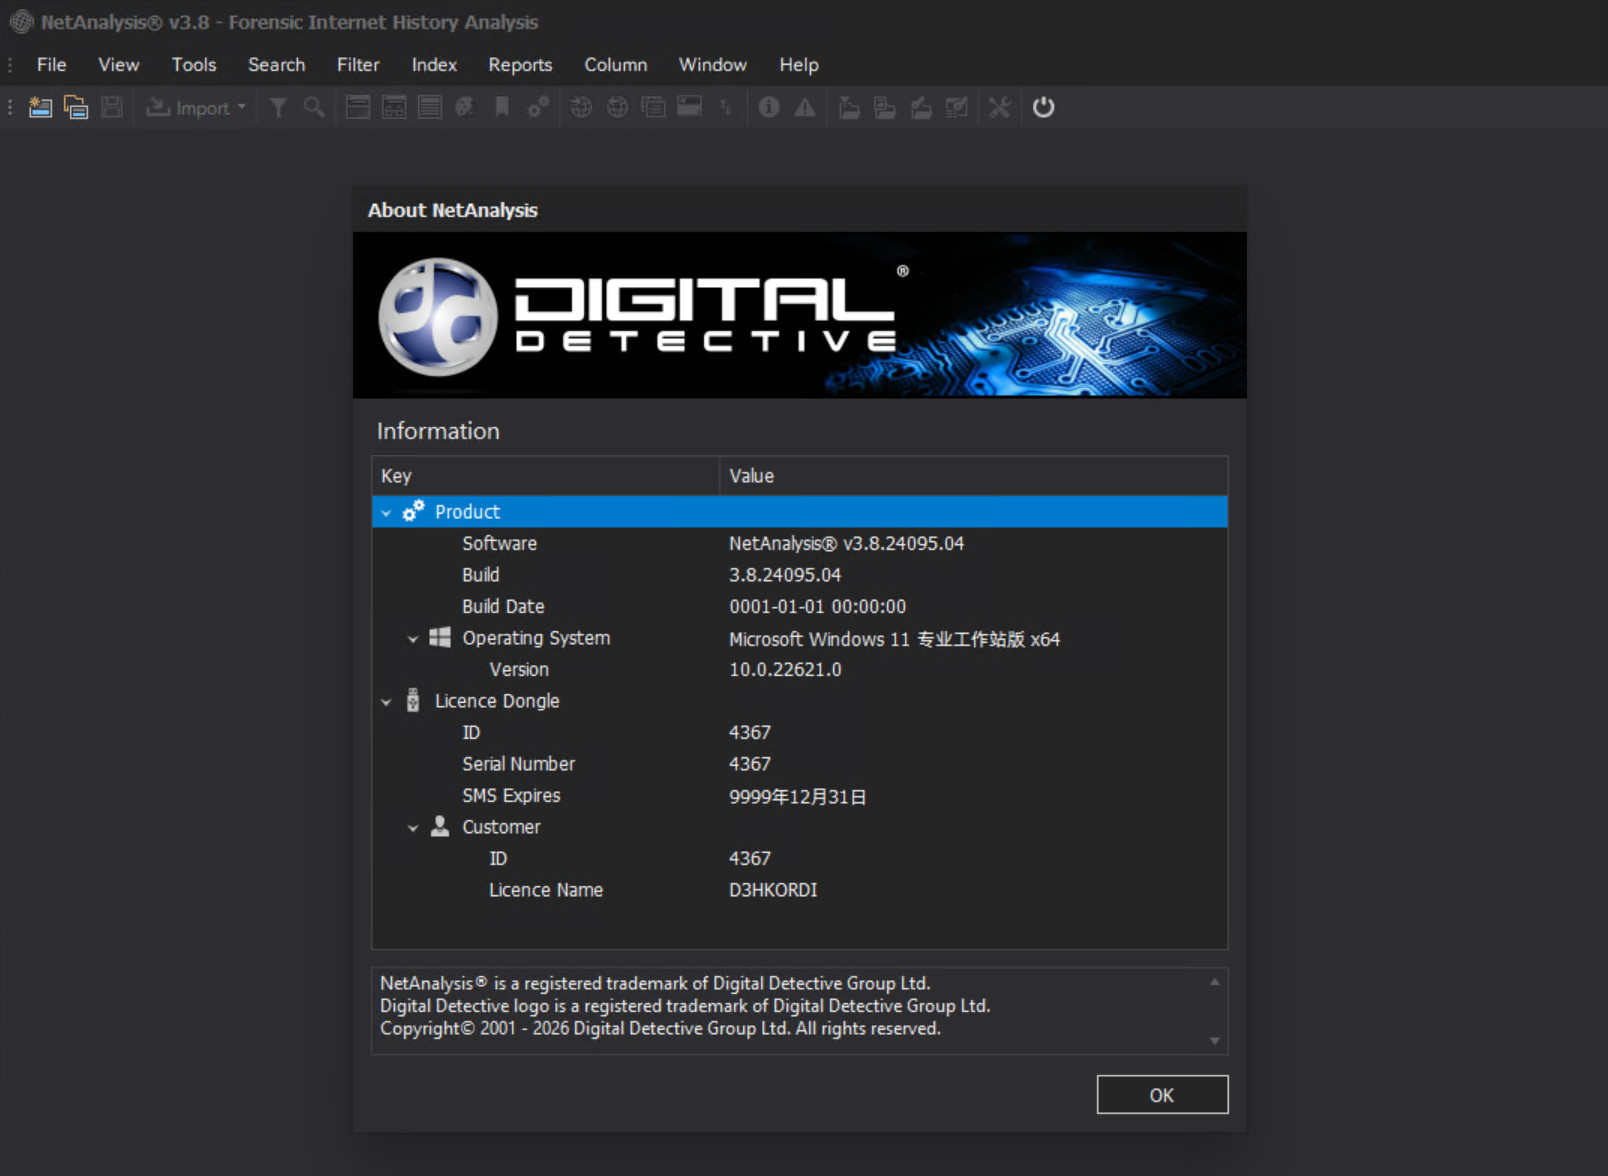This screenshot has height=1176, width=1608.
Task: Click the USB dongle icon beside Licence Dongle
Action: (413, 700)
